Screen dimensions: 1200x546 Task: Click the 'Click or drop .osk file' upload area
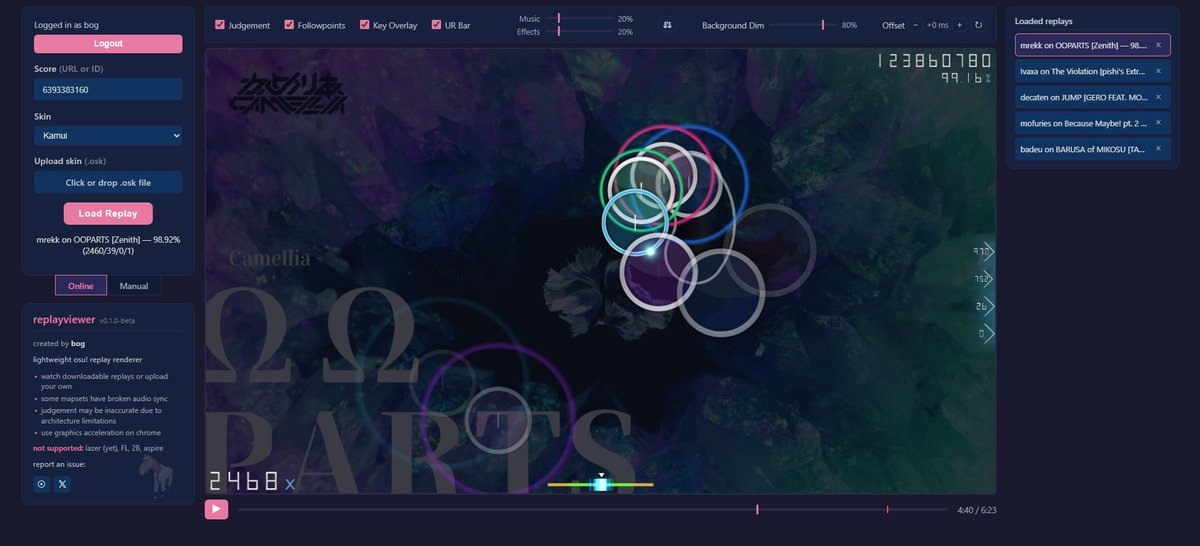108,182
